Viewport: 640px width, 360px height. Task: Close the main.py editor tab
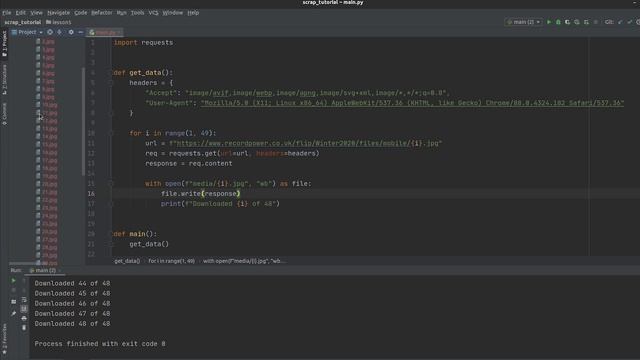point(119,32)
